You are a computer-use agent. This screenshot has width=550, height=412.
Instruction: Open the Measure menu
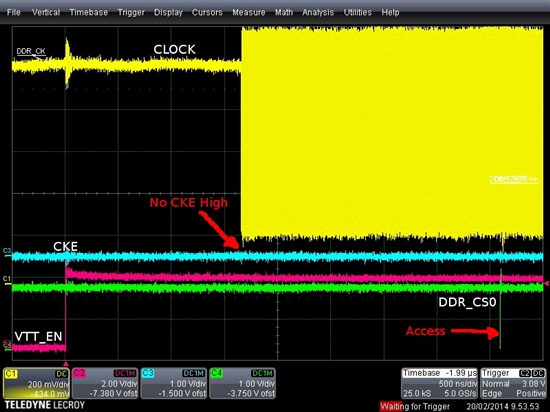(249, 12)
